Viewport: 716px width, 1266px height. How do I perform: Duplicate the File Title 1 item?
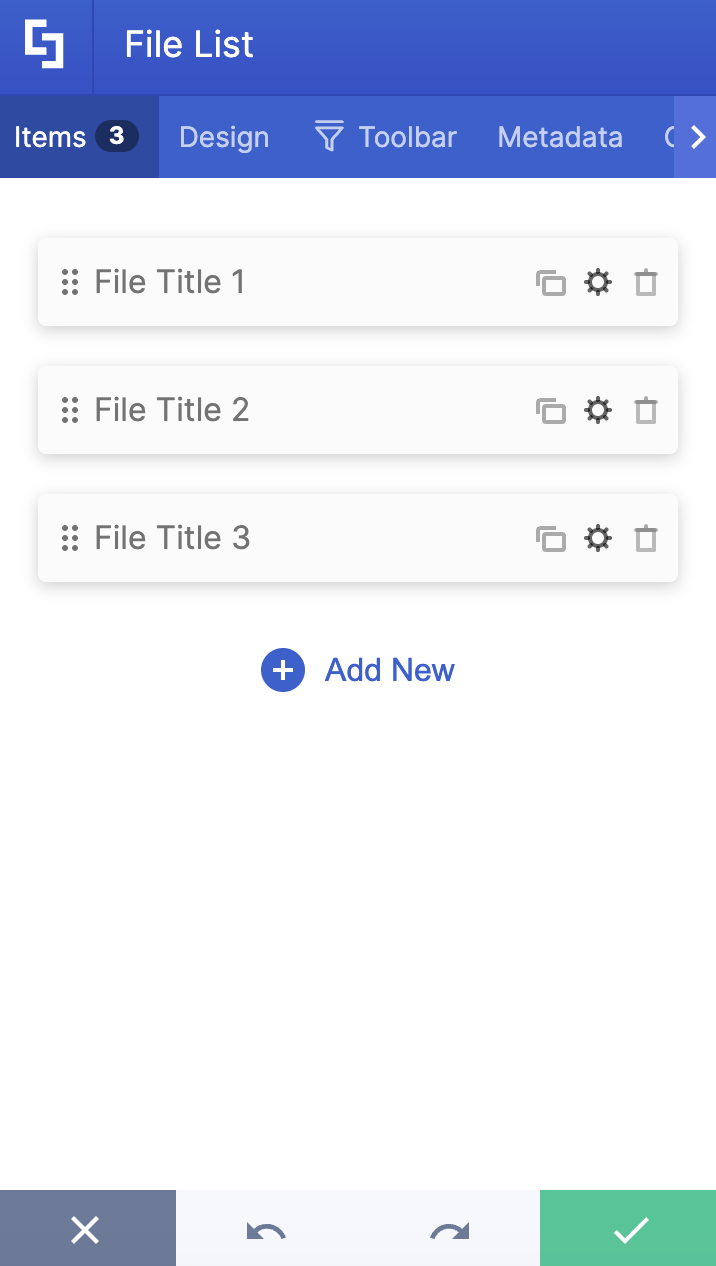(x=551, y=282)
